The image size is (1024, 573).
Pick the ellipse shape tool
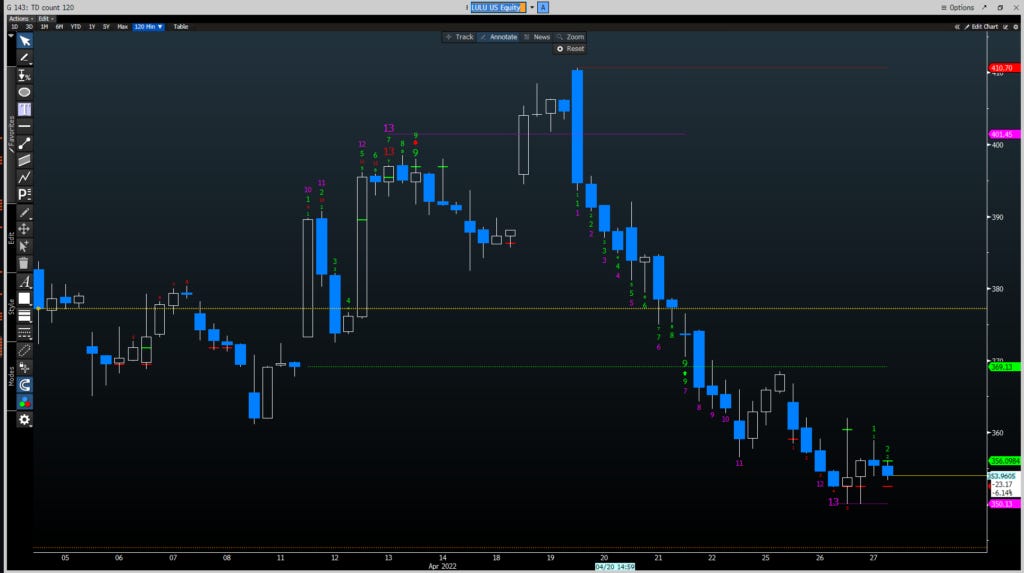[x=24, y=92]
